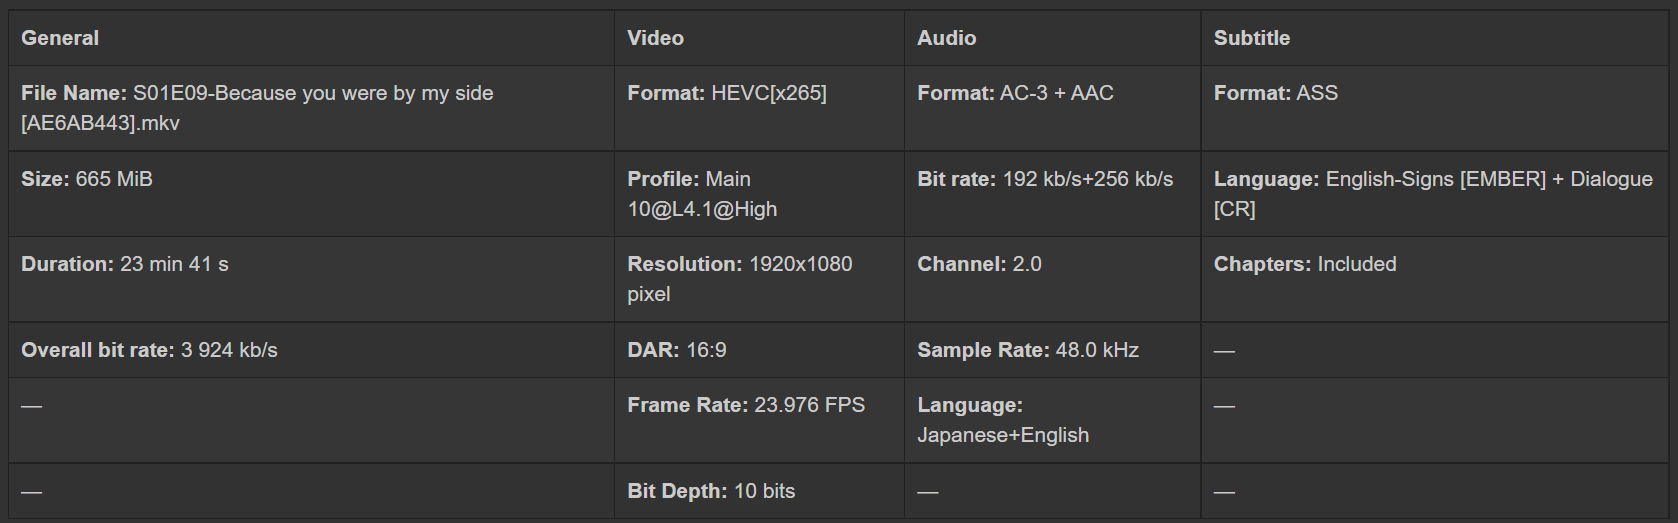Select the File Name cell with S01E09
1678x523 pixels.
257,108
